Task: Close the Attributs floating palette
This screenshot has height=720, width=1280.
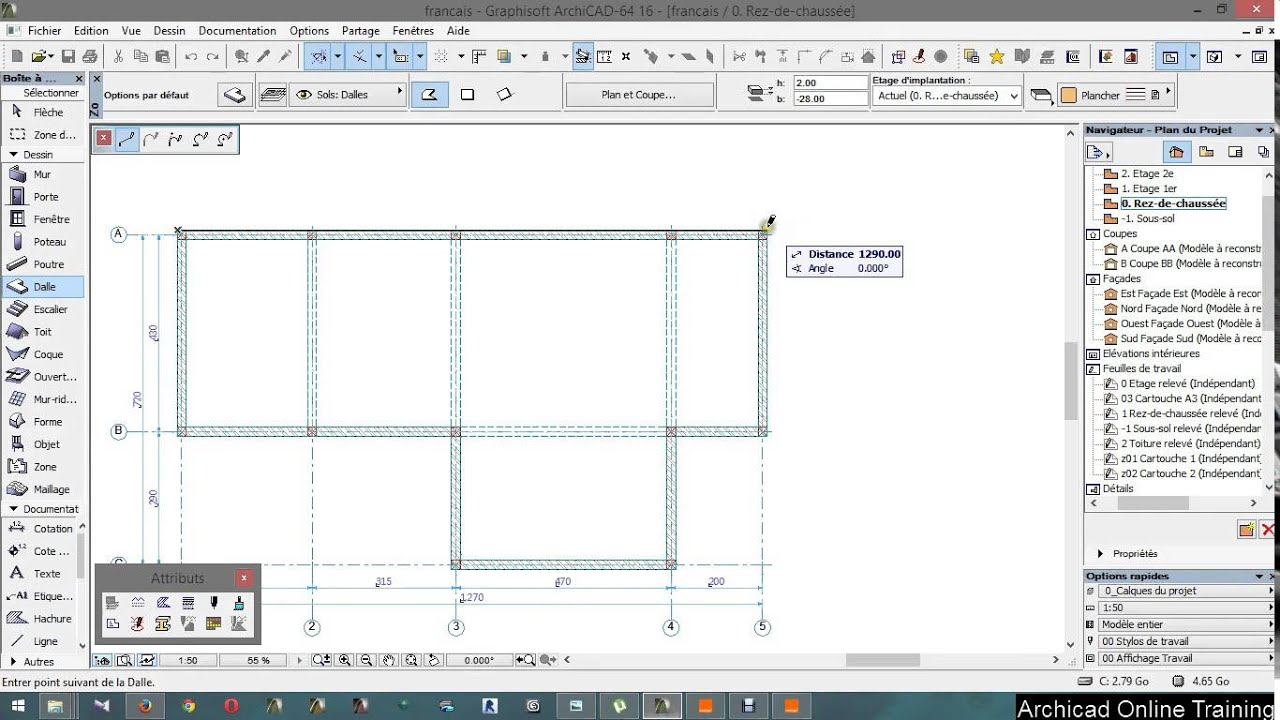Action: click(x=244, y=578)
